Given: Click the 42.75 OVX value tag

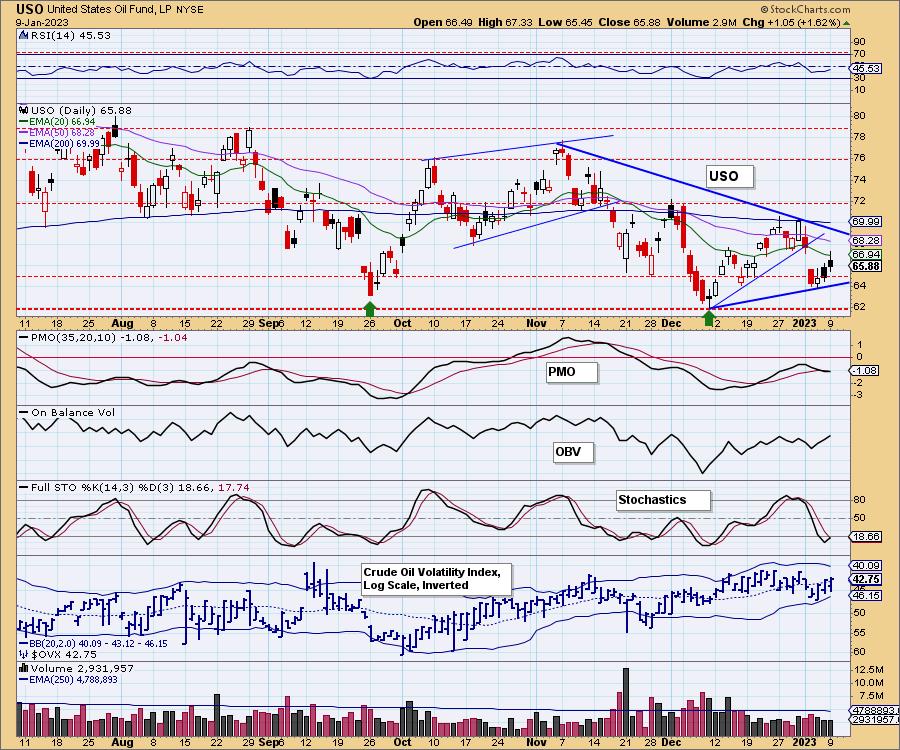Looking at the screenshot, I should [x=867, y=580].
